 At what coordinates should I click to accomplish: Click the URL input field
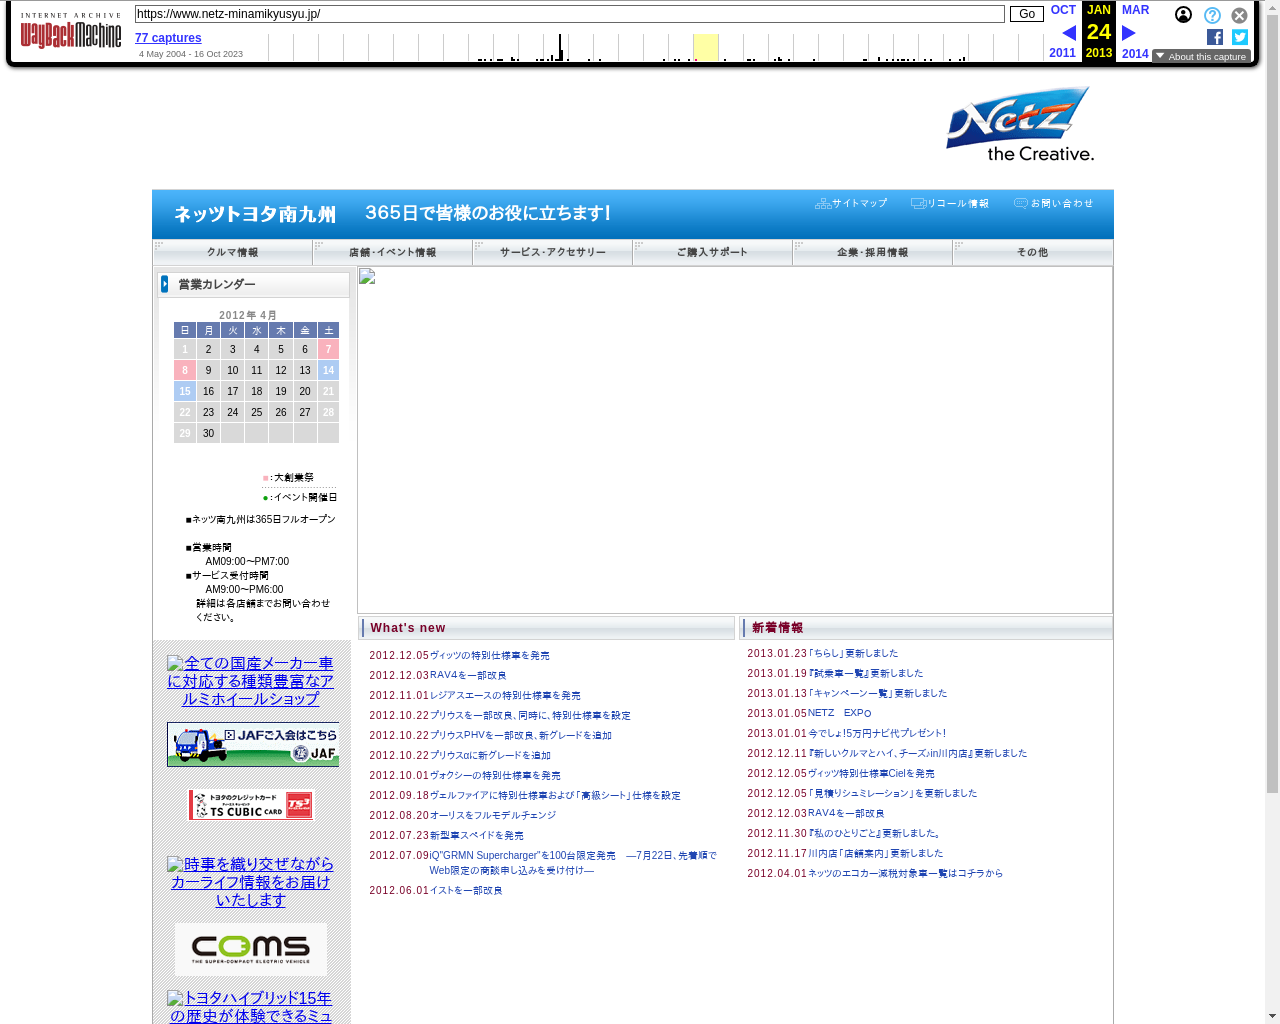(x=569, y=14)
